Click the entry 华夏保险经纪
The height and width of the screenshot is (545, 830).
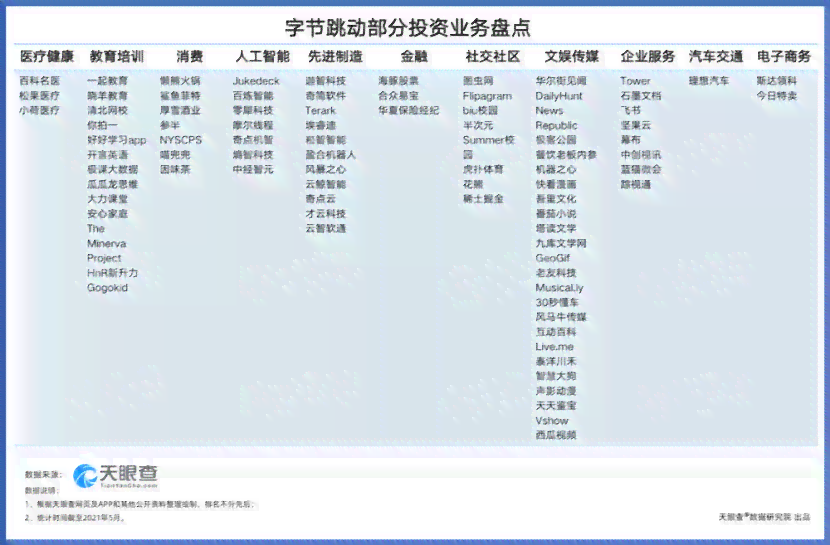pyautogui.click(x=409, y=111)
